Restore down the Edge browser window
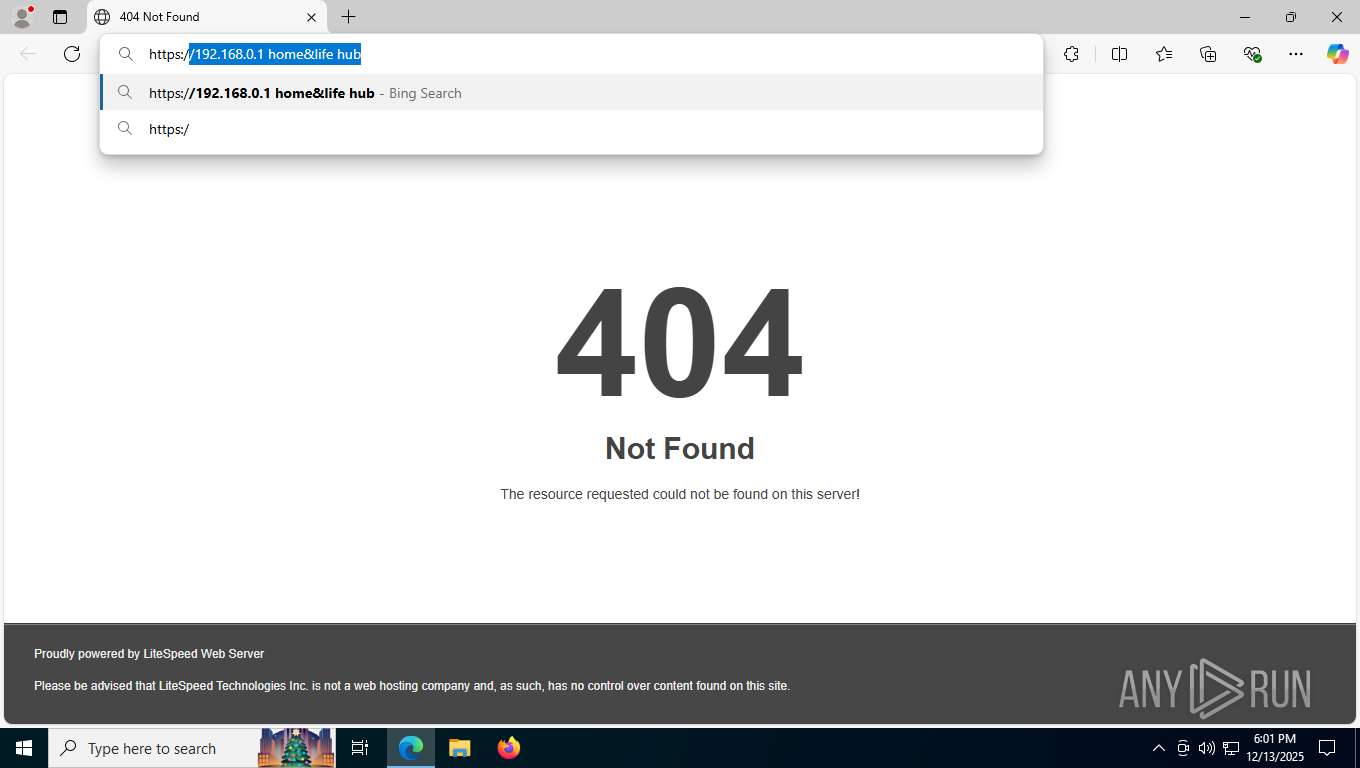Viewport: 1360px width, 768px height. click(1291, 17)
